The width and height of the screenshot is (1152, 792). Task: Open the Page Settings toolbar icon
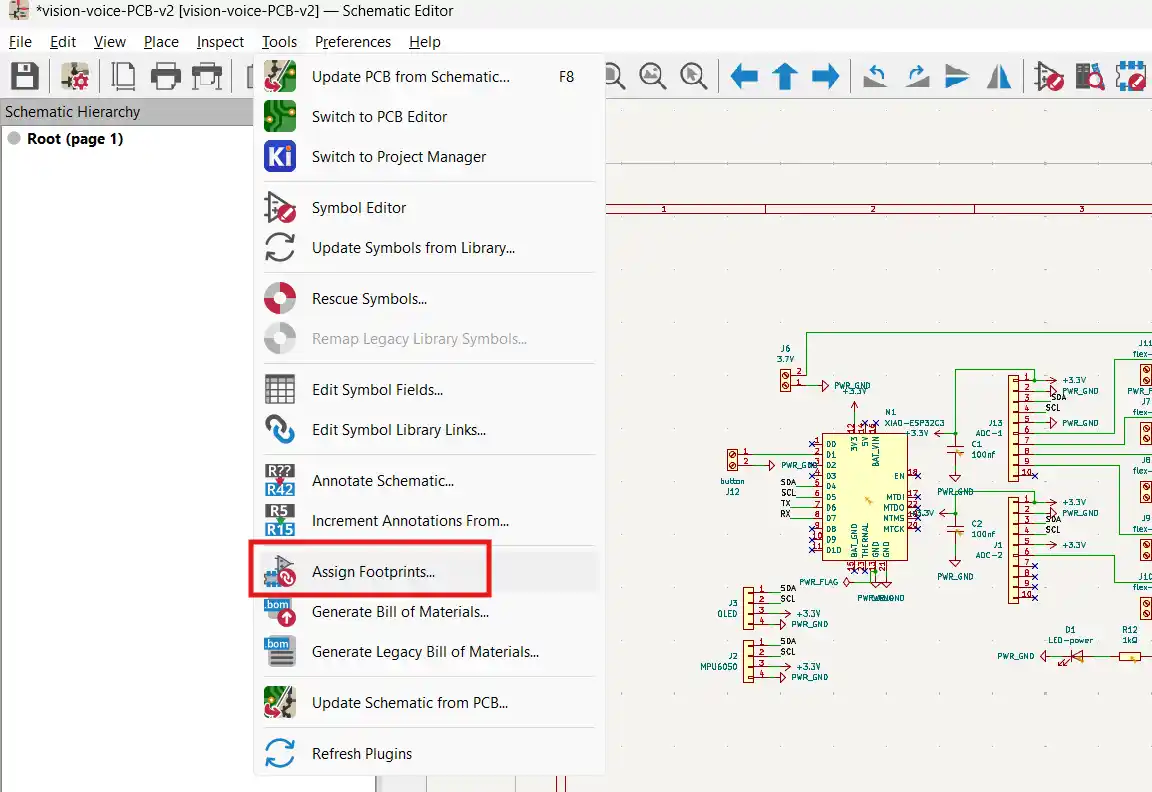[123, 76]
